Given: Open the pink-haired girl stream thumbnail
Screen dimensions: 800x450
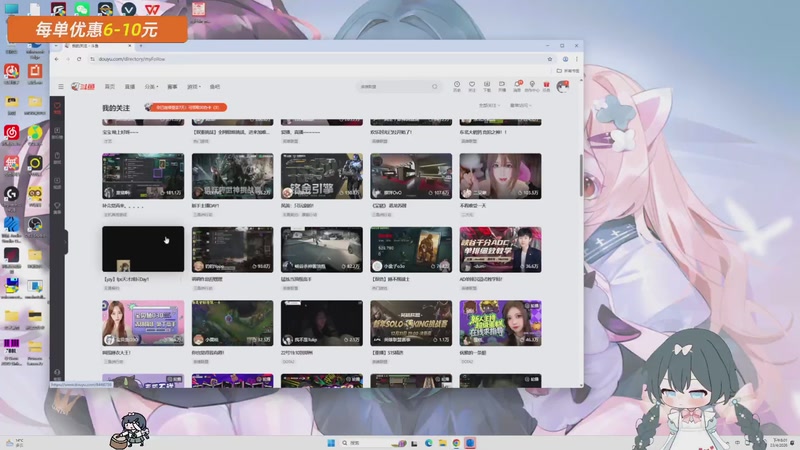Looking at the screenshot, I should point(501,176).
